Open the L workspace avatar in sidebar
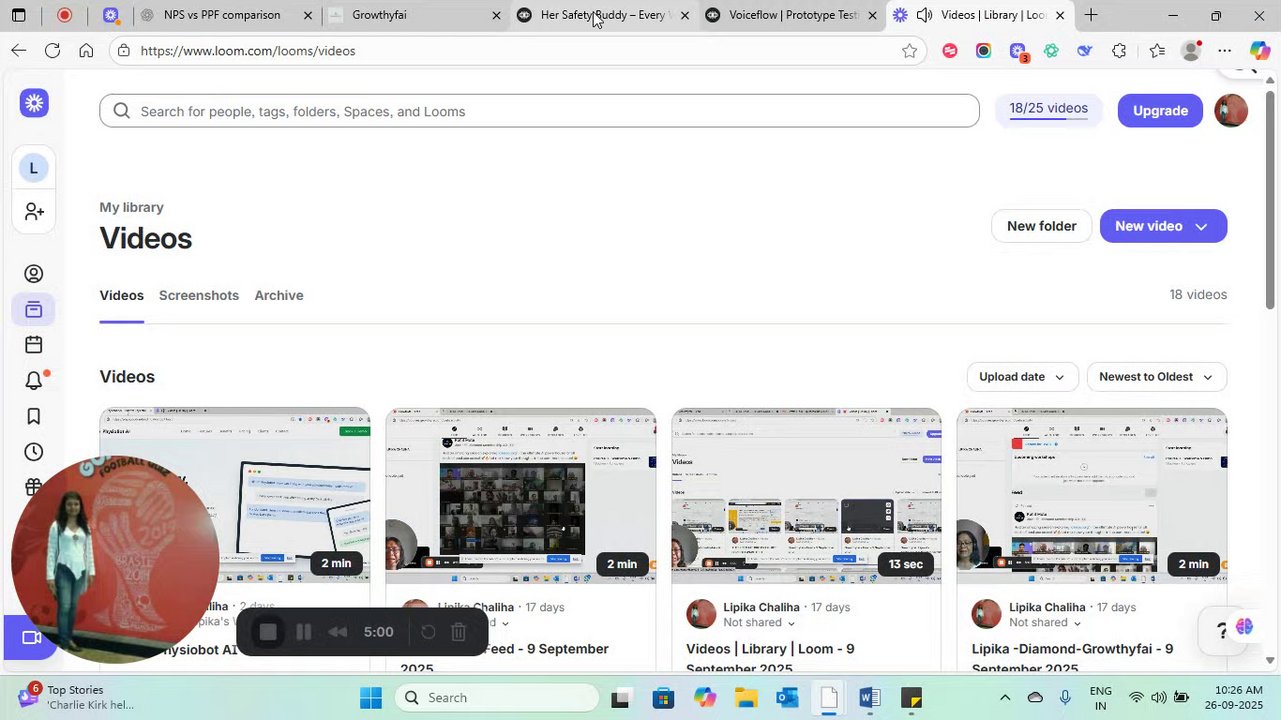1281x720 pixels. coord(33,168)
